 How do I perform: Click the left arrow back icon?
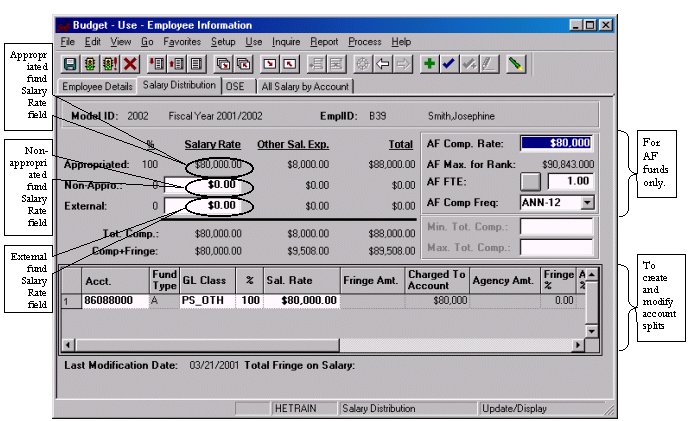point(383,64)
